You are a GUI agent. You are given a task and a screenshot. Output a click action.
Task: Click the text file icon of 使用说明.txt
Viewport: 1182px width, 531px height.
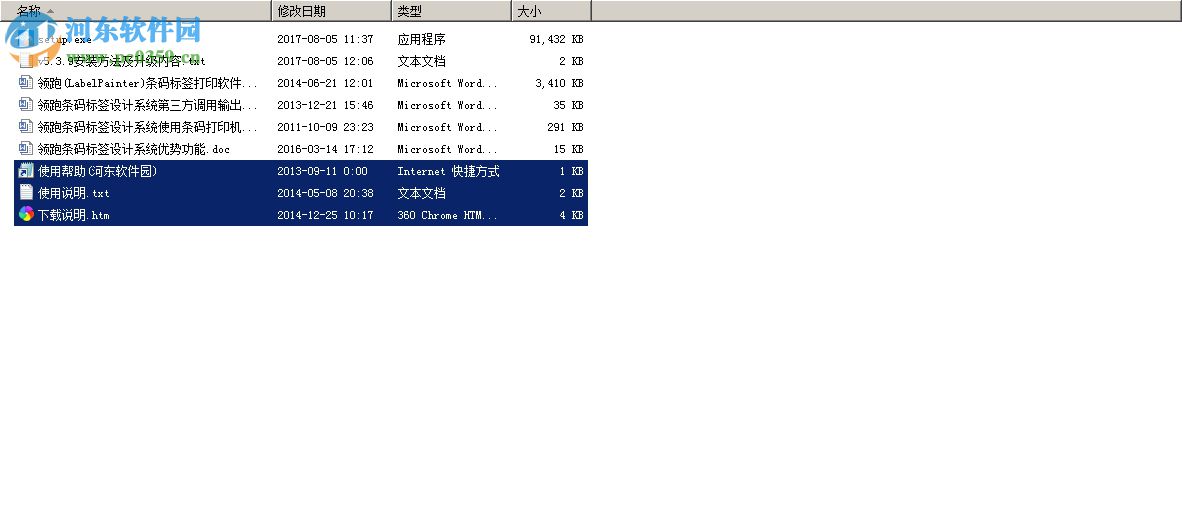pos(26,193)
